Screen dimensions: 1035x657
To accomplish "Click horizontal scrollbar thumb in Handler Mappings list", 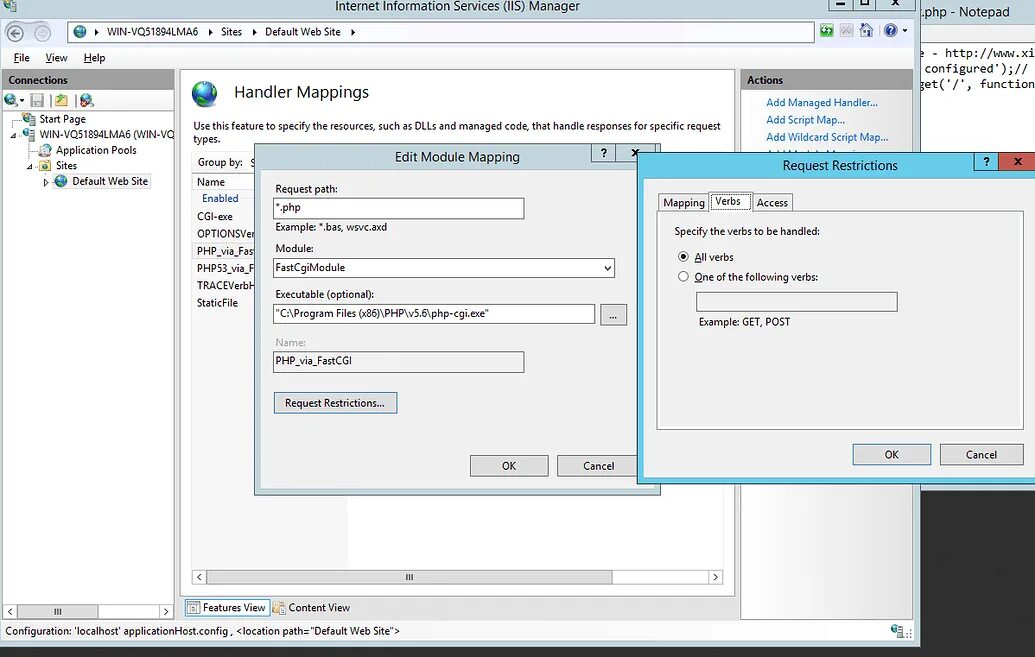I will 409,577.
